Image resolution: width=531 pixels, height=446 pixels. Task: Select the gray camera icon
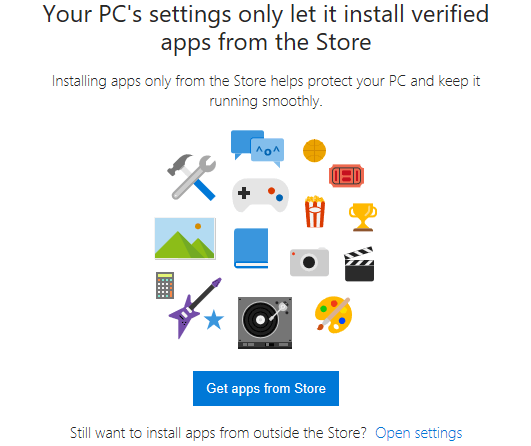[309, 261]
